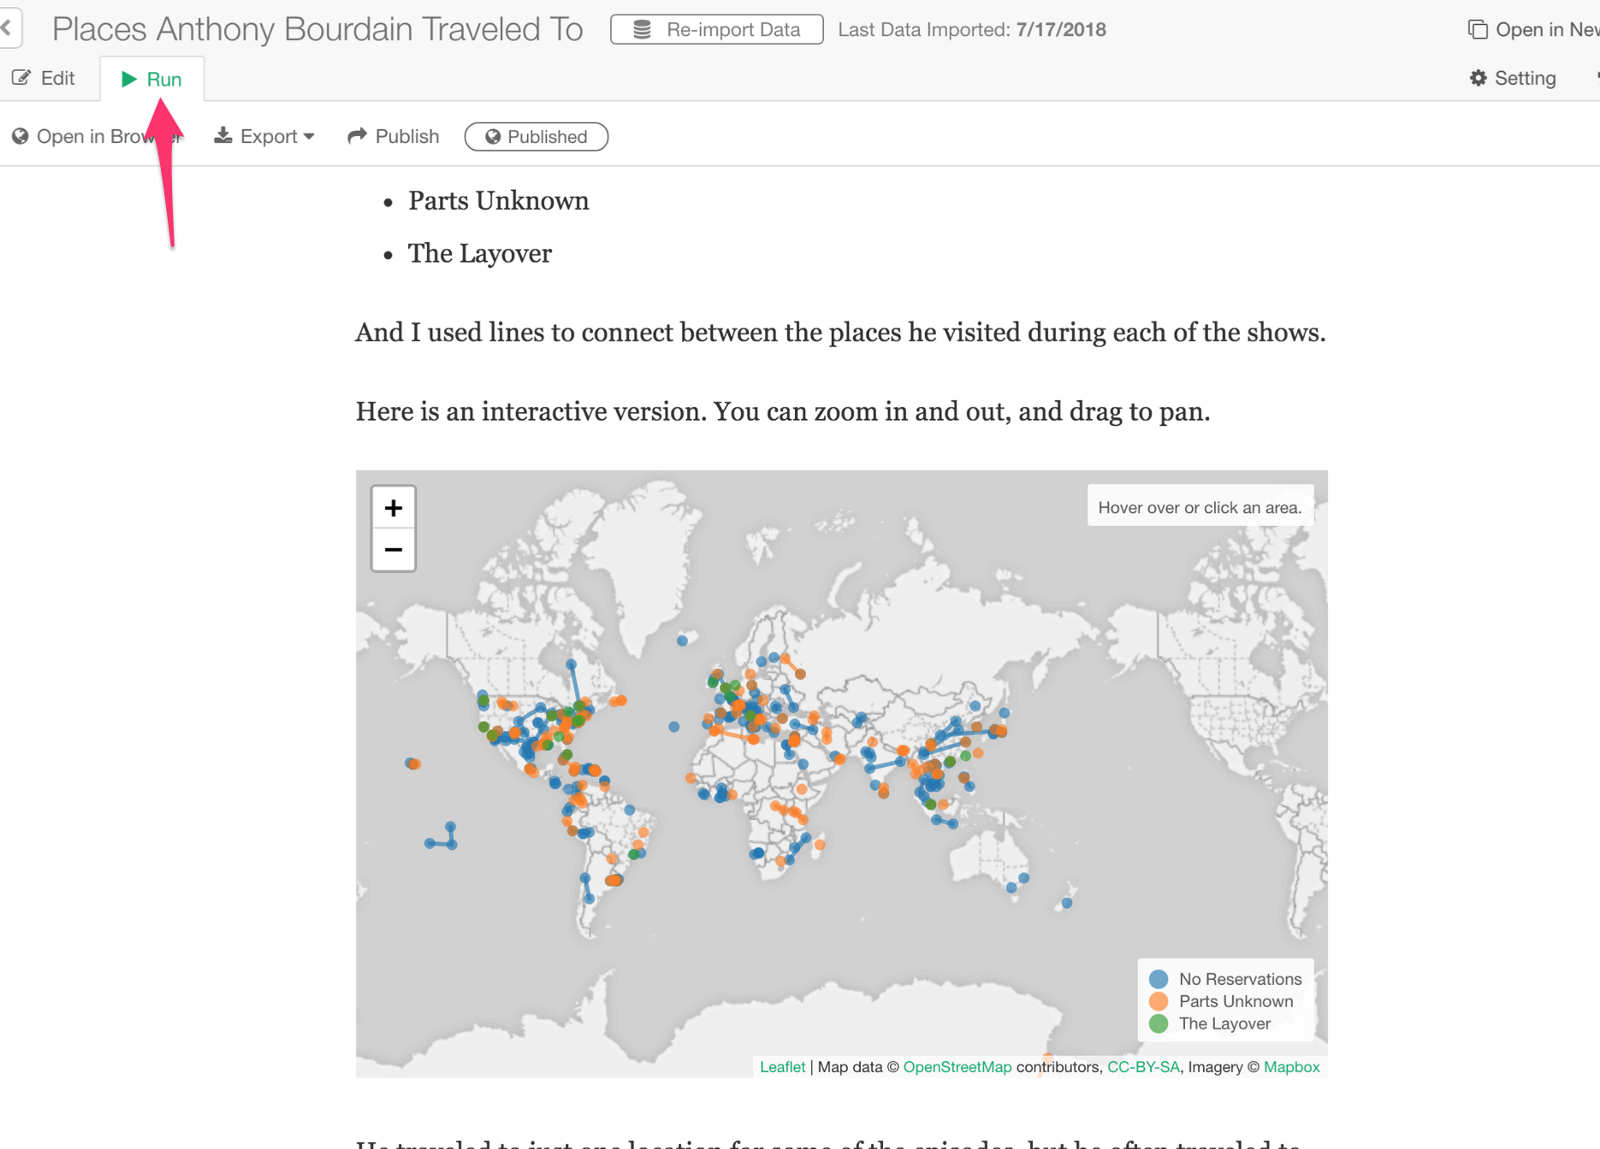This screenshot has height=1149, width=1600.
Task: Expand the Export dropdown menu
Action: click(264, 136)
